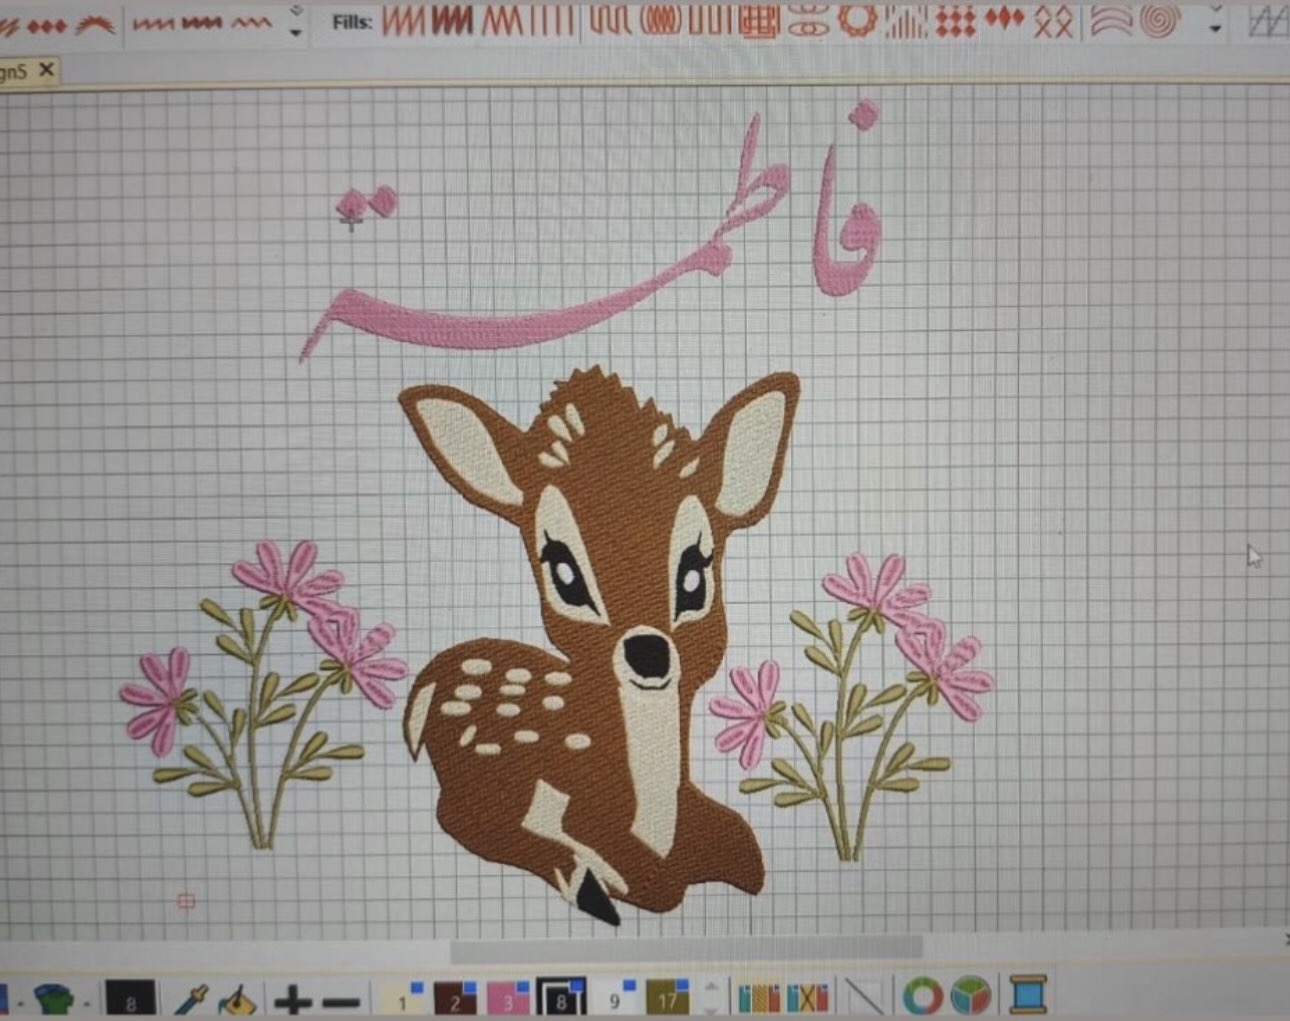Screen dimensions: 1290x1021
Task: Pick cream color swatch 1
Action: pyautogui.click(x=403, y=998)
